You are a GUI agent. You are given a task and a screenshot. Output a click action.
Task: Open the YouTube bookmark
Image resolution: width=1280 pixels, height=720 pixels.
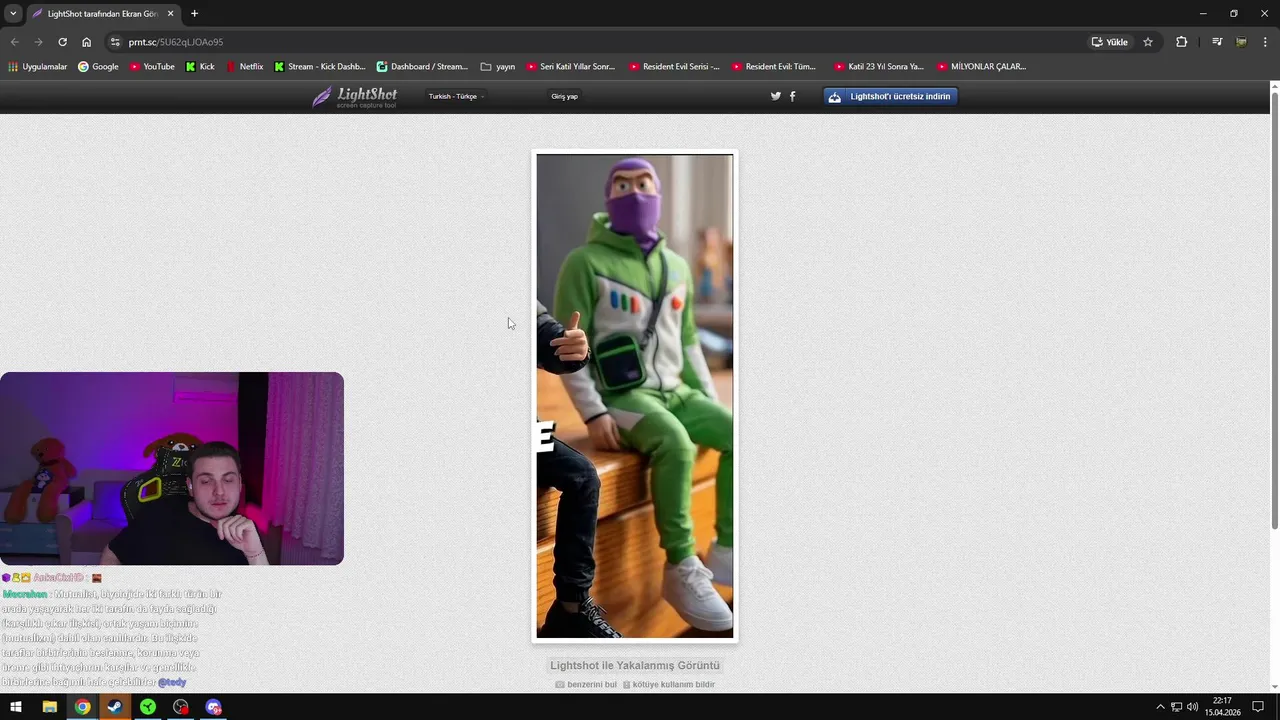pos(151,67)
